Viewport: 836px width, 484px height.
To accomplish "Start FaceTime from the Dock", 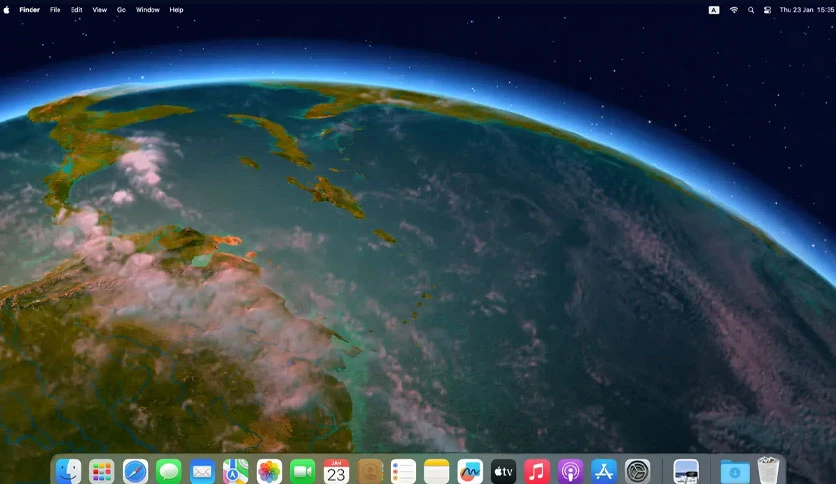I will point(303,472).
